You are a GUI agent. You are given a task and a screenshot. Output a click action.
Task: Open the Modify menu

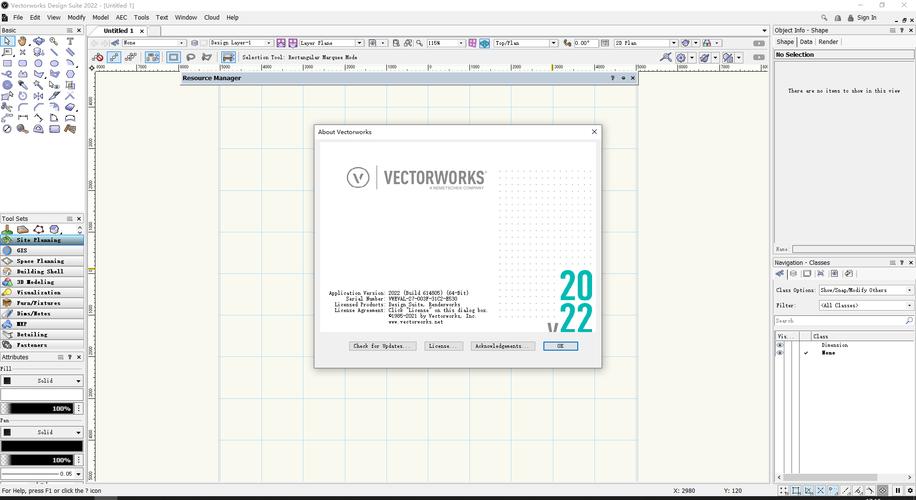[x=76, y=18]
